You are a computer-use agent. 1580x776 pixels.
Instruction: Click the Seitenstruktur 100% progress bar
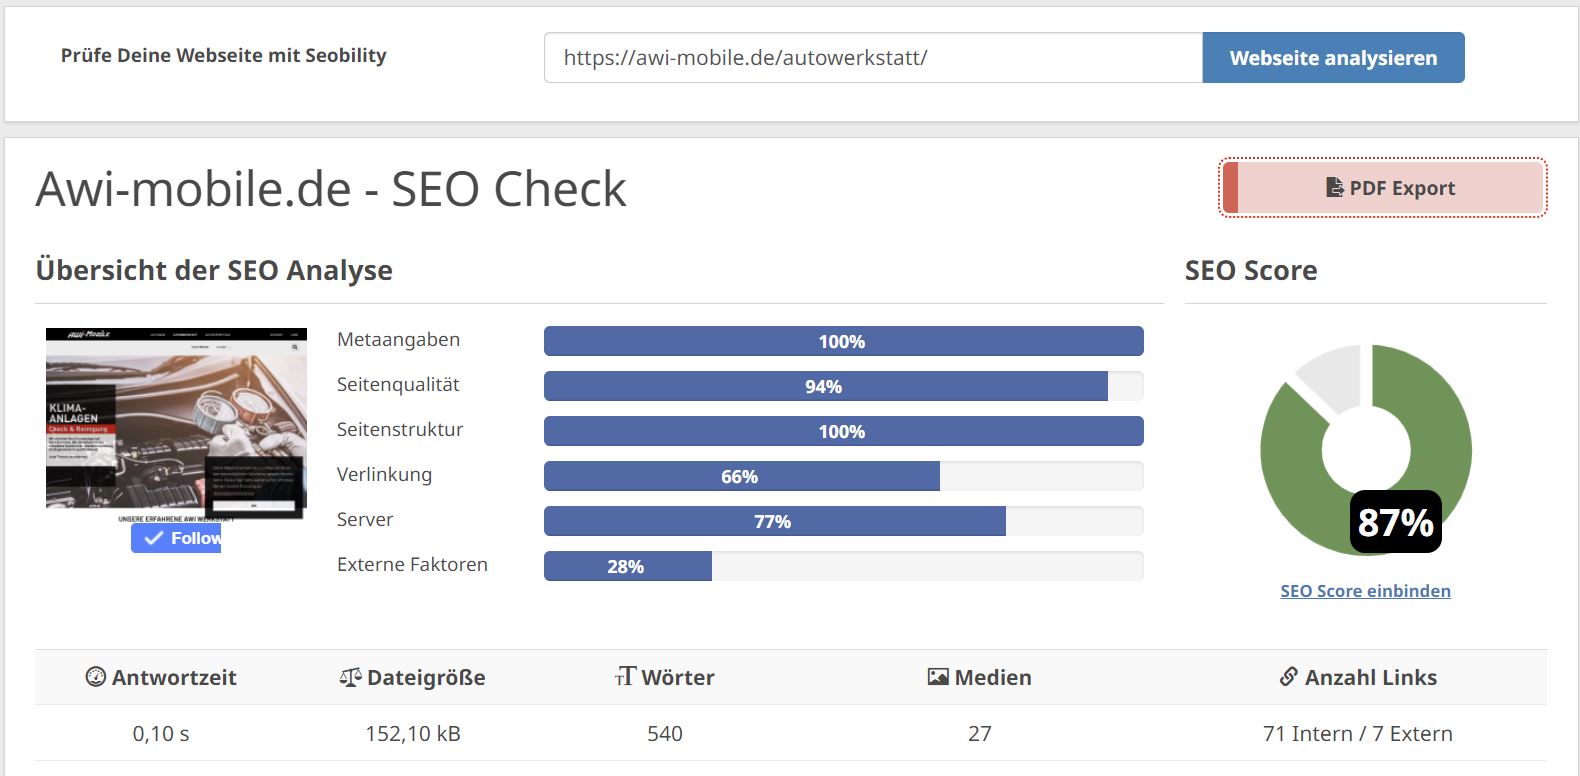click(x=843, y=431)
